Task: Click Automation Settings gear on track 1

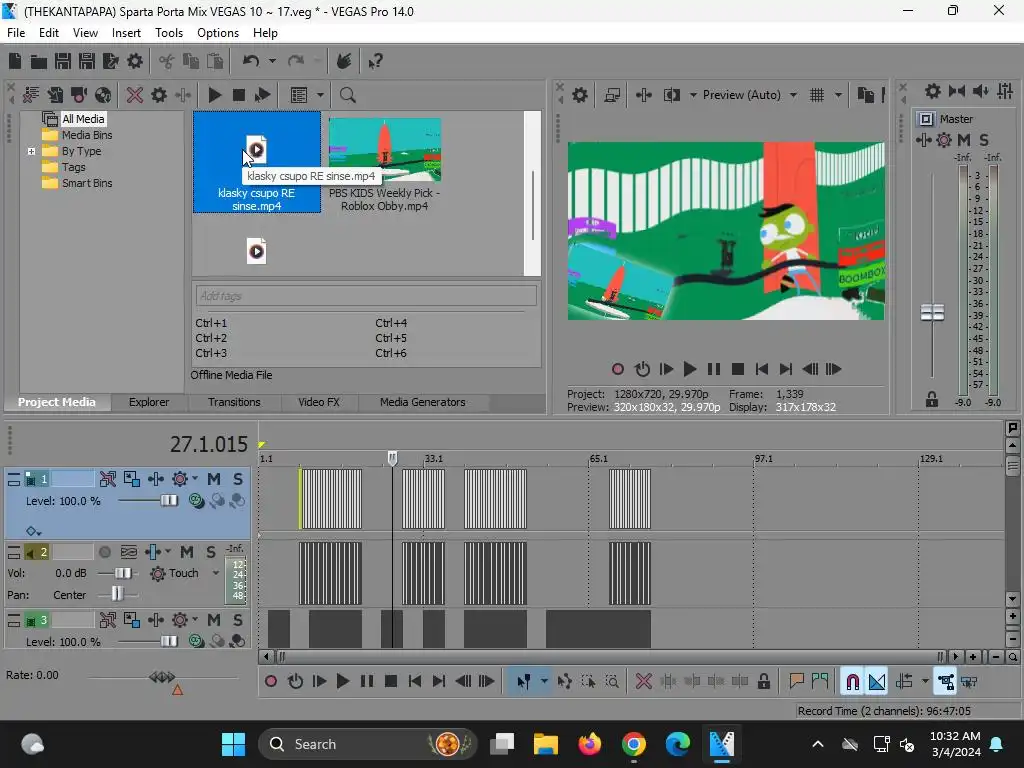Action: tap(180, 479)
